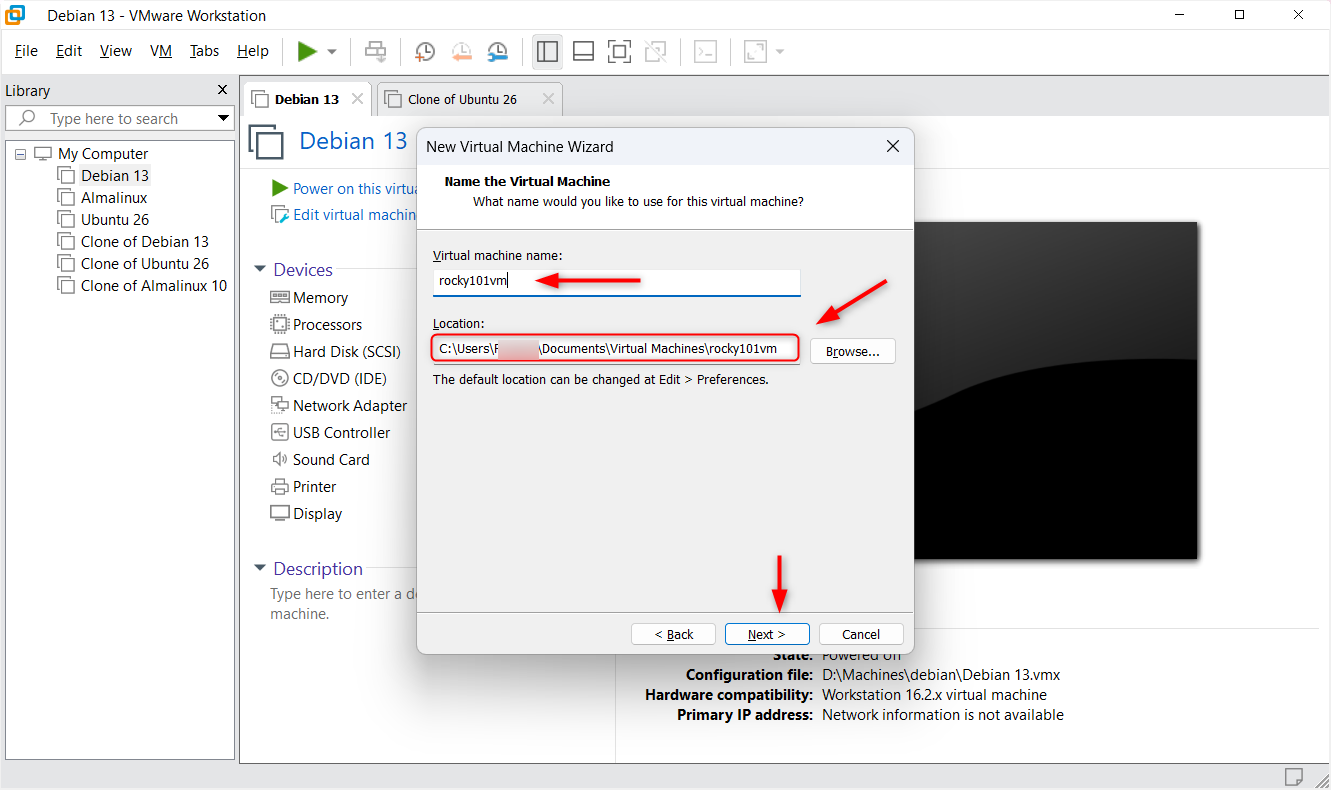
Task: Take a snapshot of this virtual machine
Action: point(425,52)
